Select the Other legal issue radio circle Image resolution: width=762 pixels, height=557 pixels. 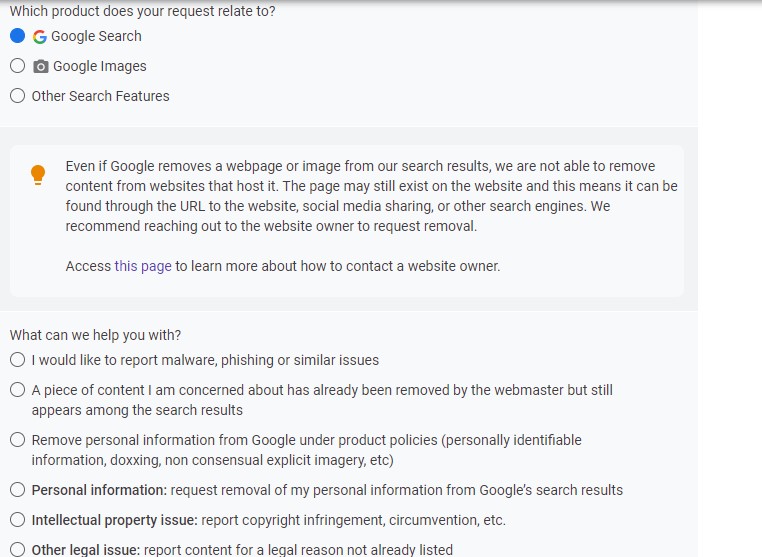(x=17, y=550)
